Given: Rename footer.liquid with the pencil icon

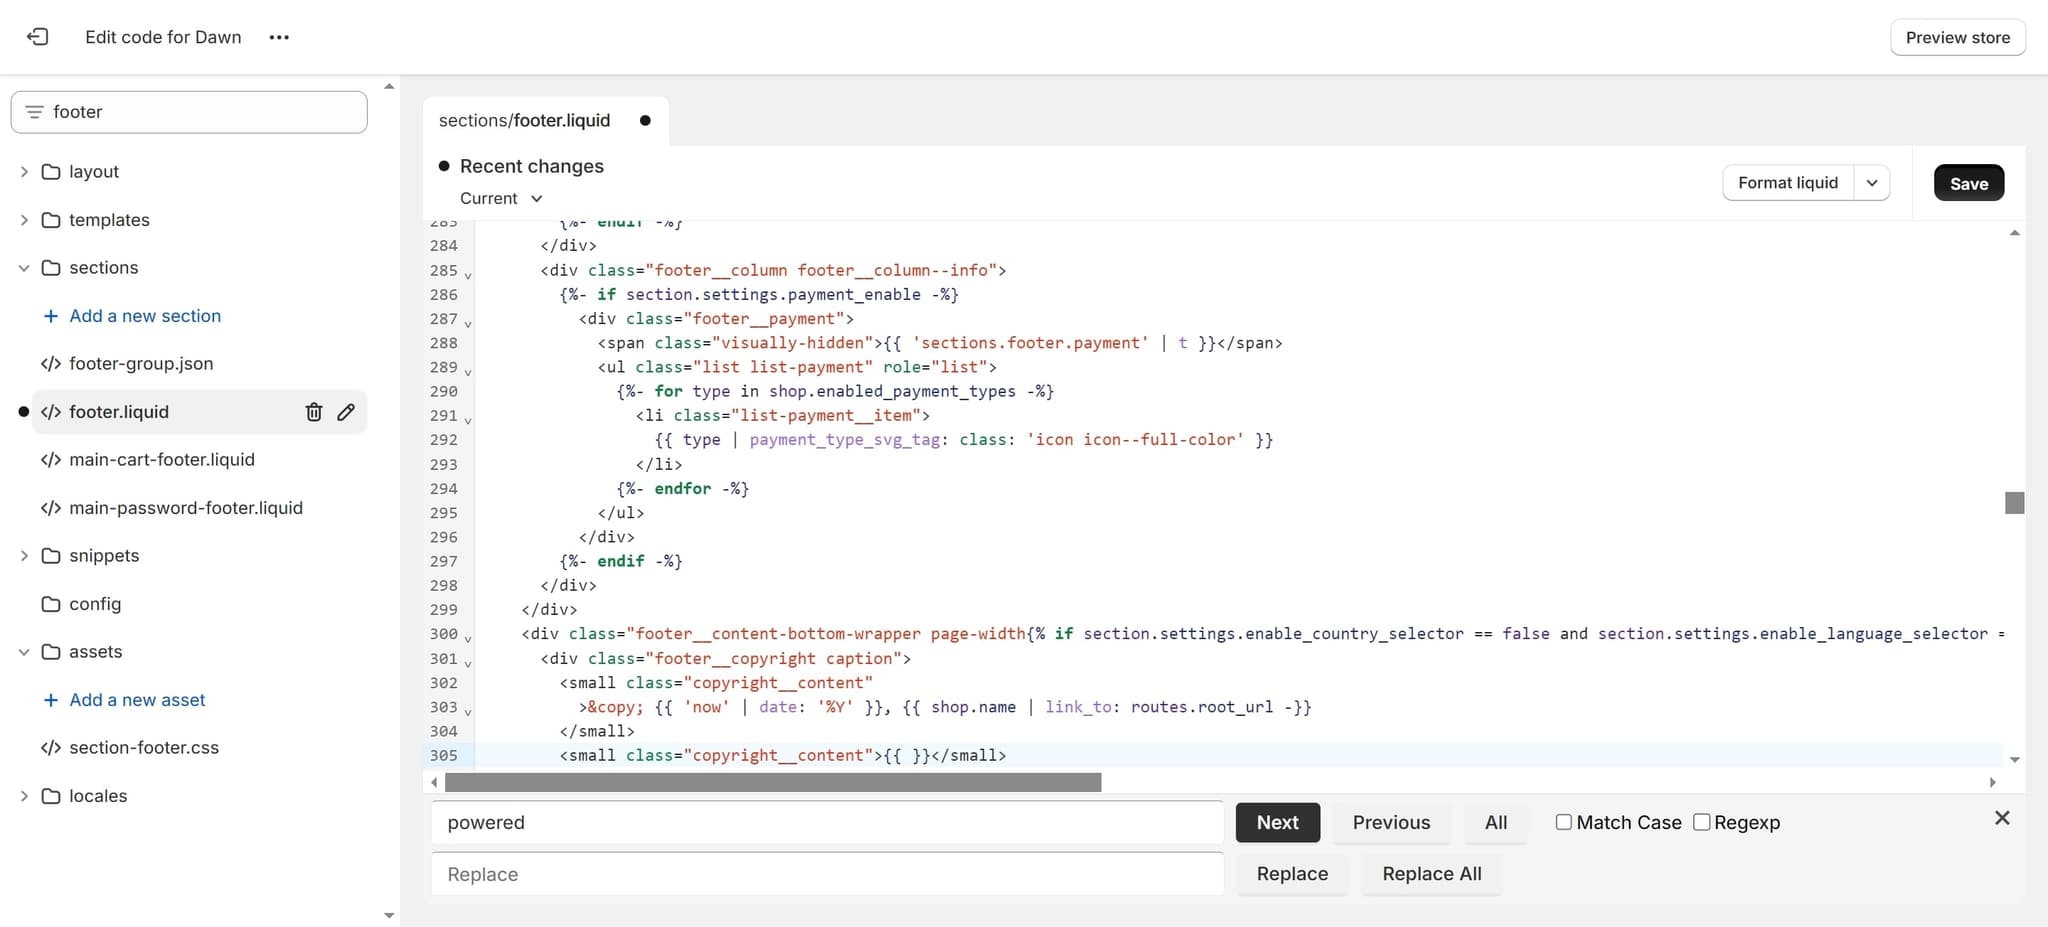Looking at the screenshot, I should [346, 412].
